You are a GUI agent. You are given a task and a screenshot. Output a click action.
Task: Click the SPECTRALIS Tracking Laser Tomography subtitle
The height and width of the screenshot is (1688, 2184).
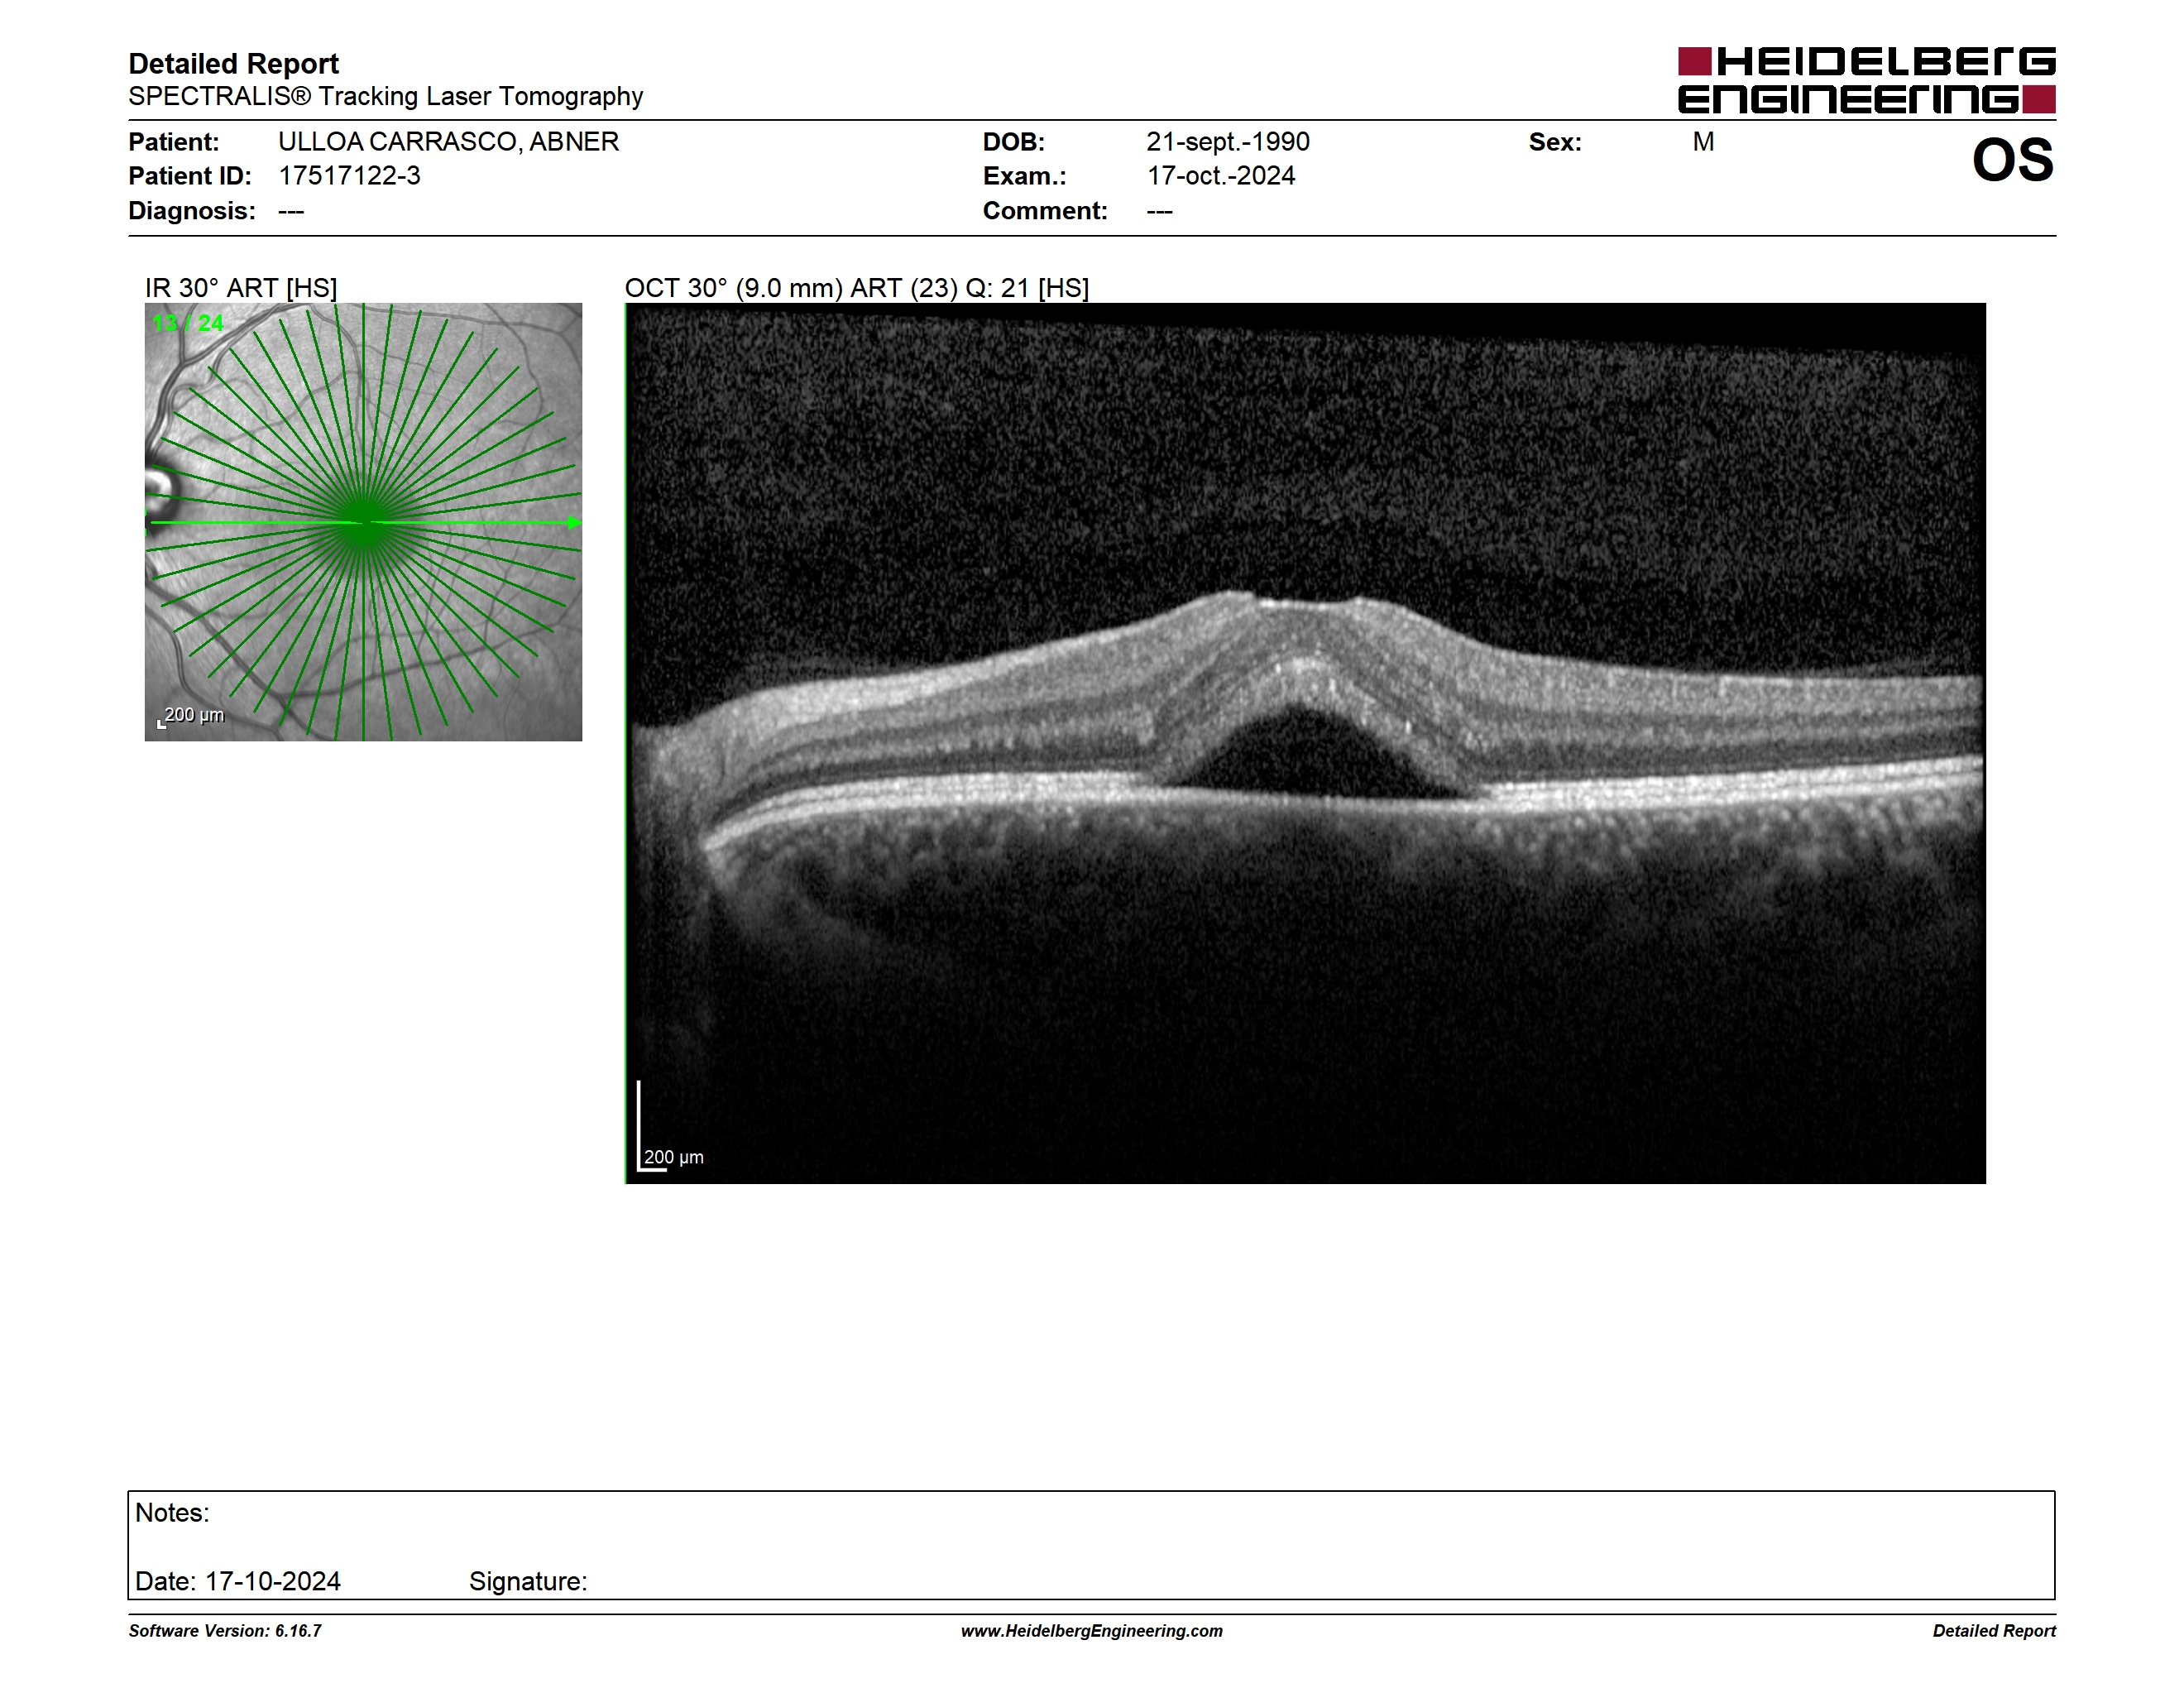pos(385,96)
